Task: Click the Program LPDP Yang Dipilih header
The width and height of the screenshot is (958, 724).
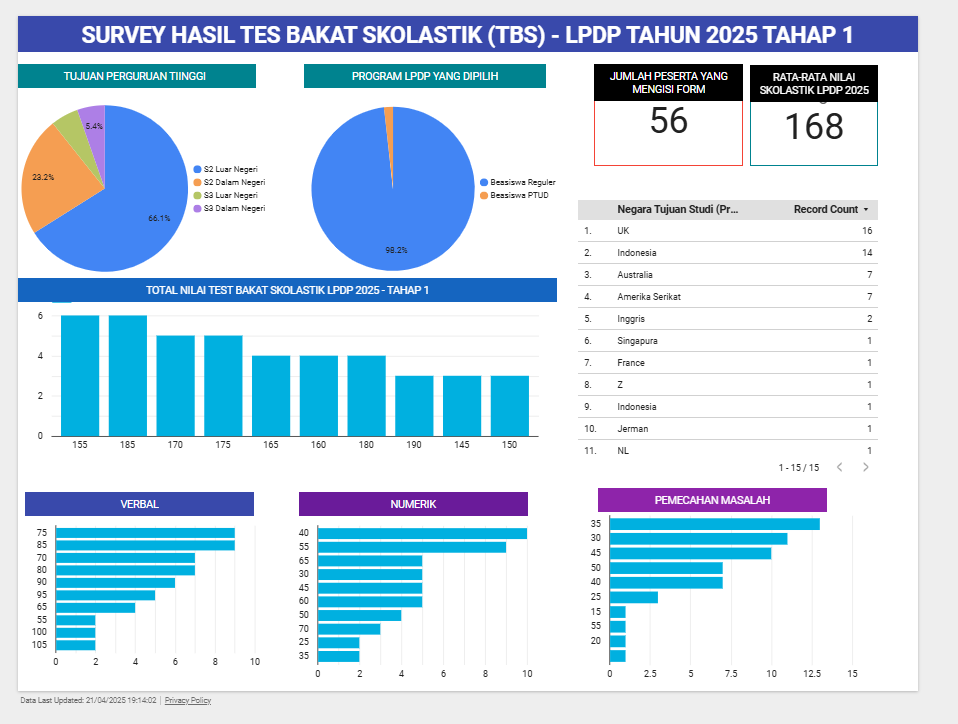Action: click(x=425, y=76)
